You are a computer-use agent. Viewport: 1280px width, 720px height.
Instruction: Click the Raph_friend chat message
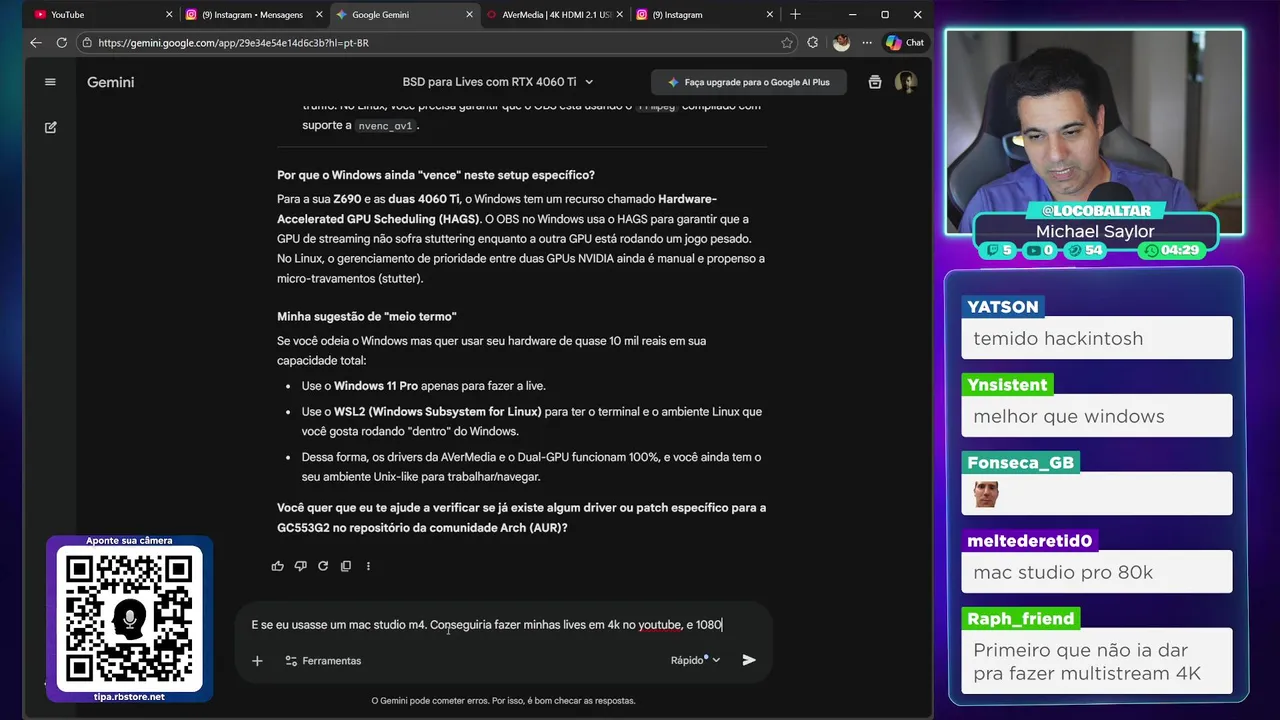click(x=1097, y=662)
